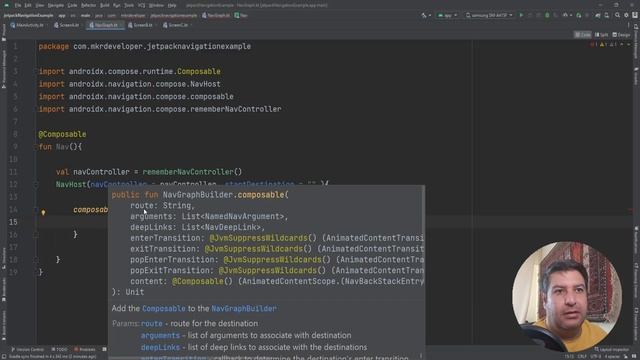Click the NavGraph.kt breadcrumb in navigation bar
The height and width of the screenshot is (360, 640).
pos(216,16)
